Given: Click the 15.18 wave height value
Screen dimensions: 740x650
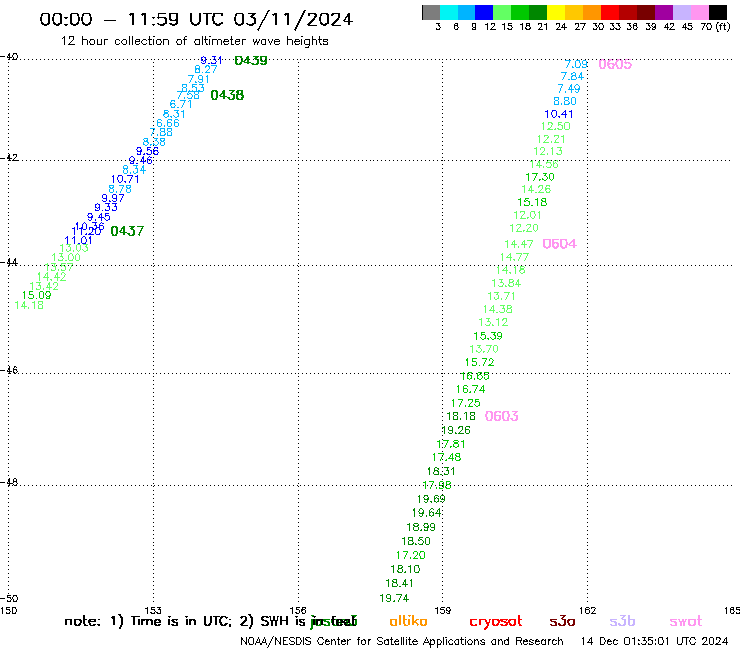Looking at the screenshot, I should pyautogui.click(x=532, y=203).
